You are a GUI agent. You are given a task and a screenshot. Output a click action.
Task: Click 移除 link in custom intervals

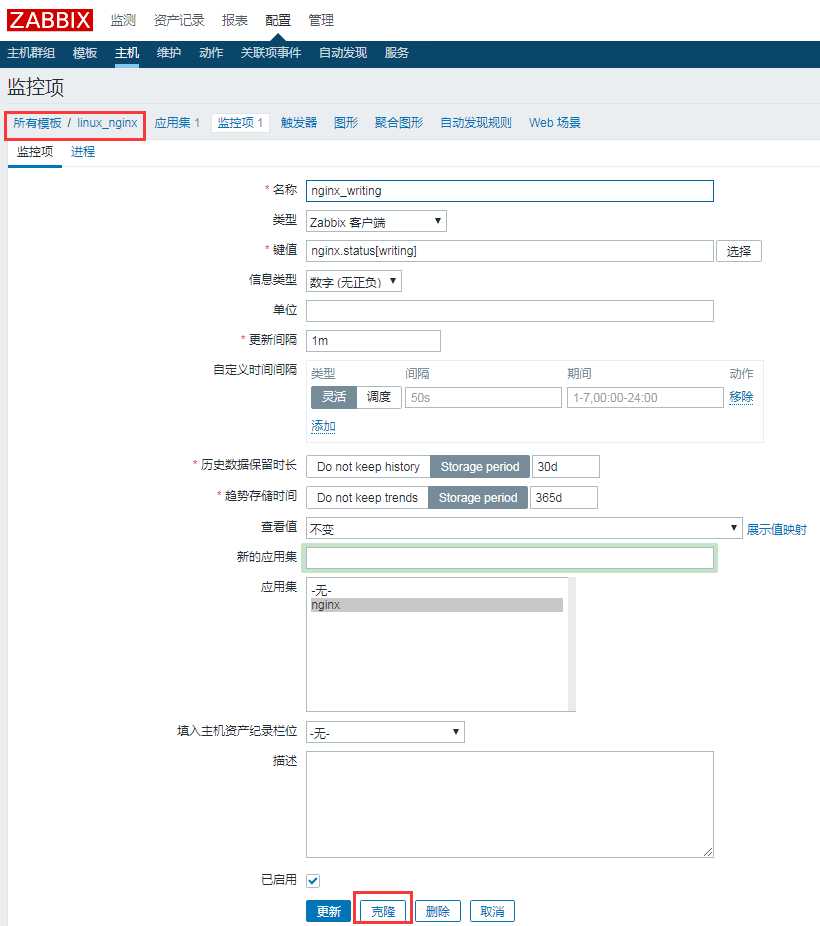pyautogui.click(x=741, y=397)
